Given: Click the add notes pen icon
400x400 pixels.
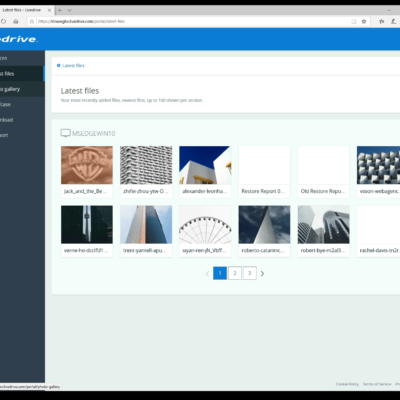Looking at the screenshot, I should point(394,21).
